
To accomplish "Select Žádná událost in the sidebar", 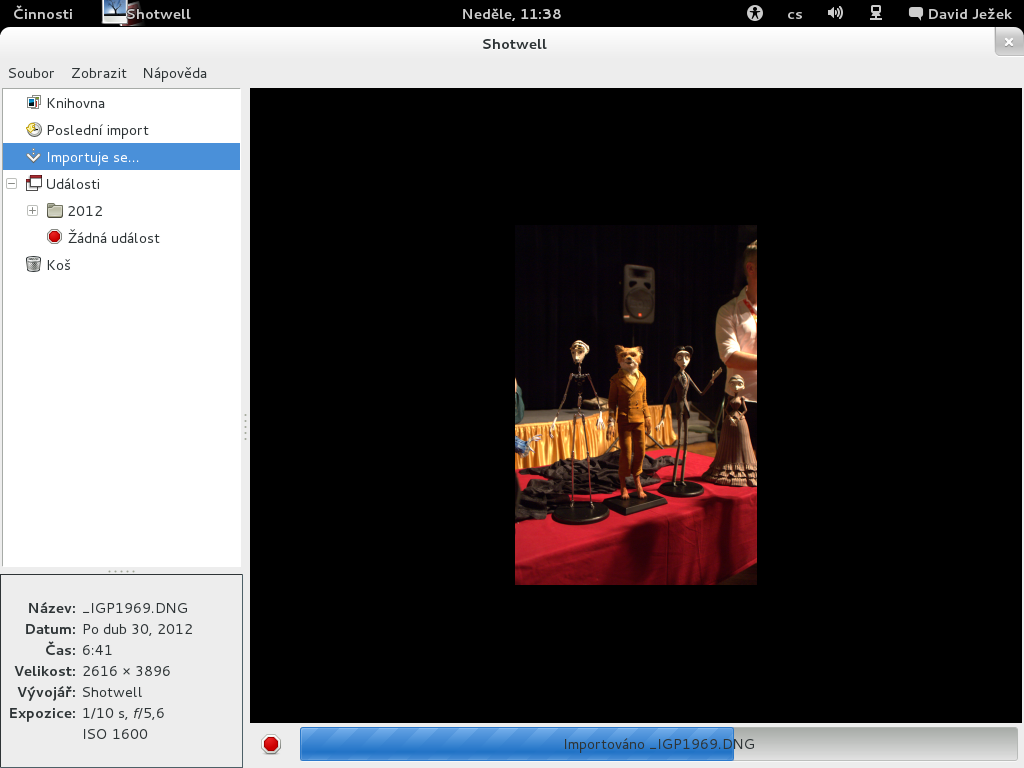I will click(121, 237).
